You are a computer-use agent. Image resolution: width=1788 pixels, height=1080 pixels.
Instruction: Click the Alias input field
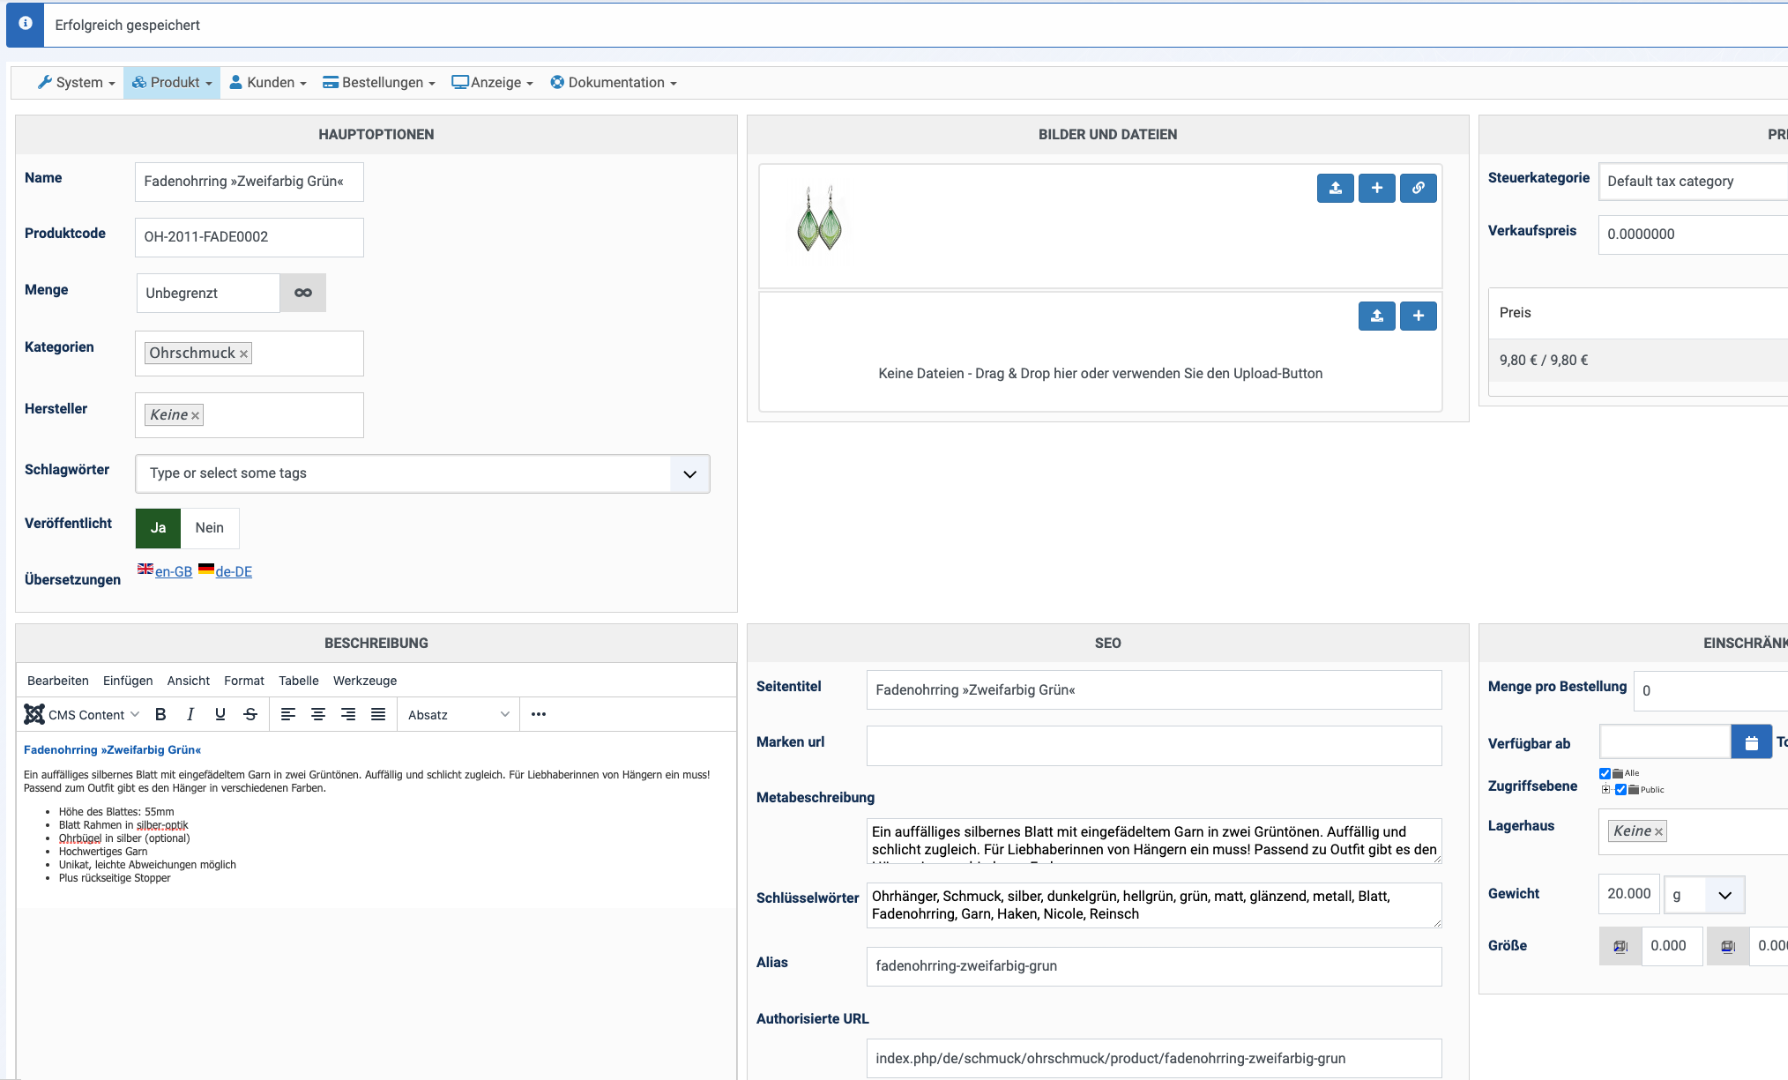[1154, 967]
